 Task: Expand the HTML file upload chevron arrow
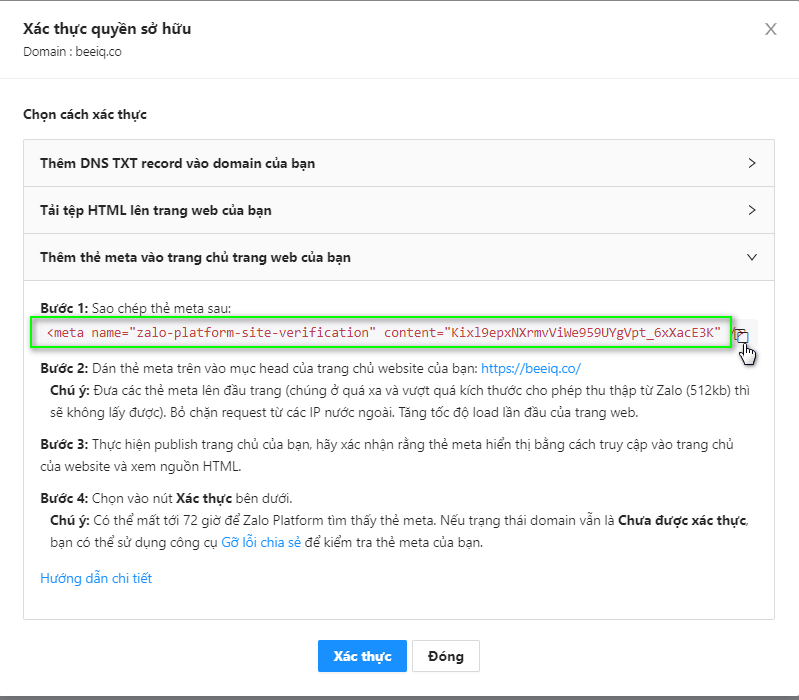751,210
